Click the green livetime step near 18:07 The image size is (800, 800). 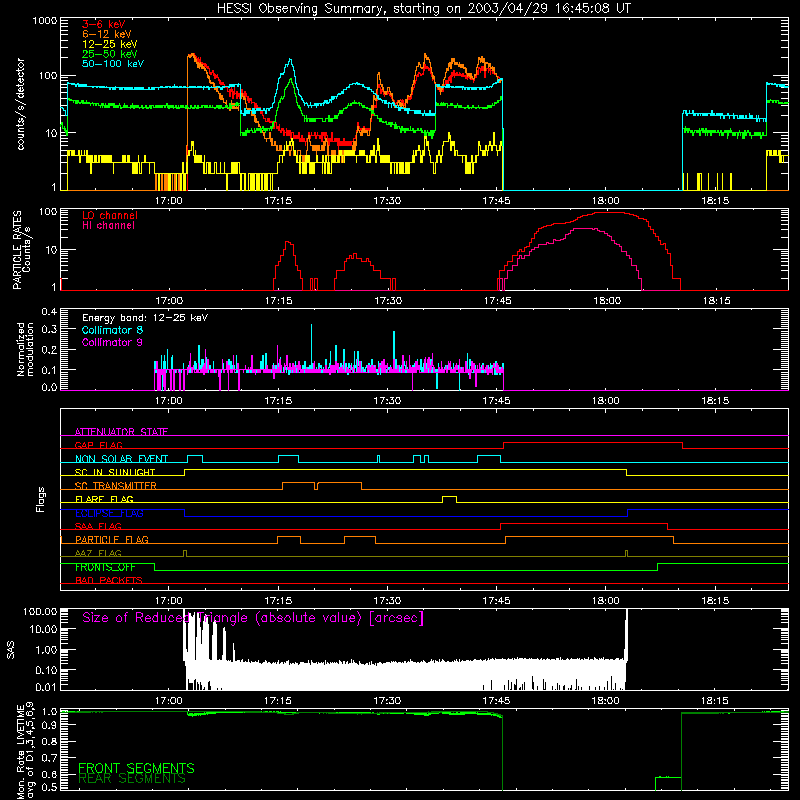pyautogui.click(x=668, y=777)
